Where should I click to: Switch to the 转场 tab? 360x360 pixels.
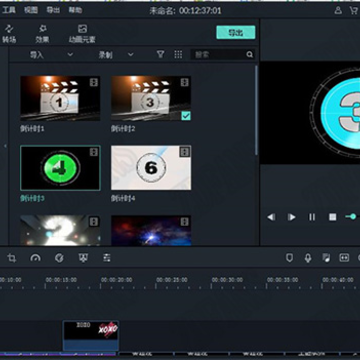point(9,34)
